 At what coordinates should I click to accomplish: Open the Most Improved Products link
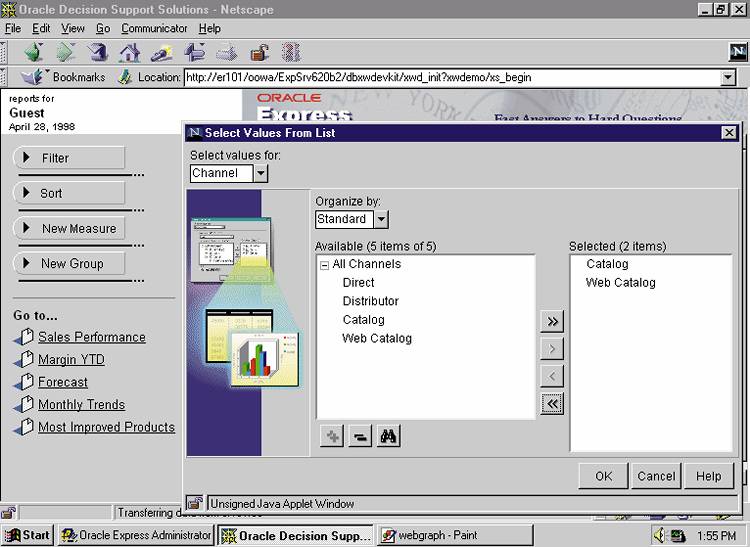(x=106, y=427)
